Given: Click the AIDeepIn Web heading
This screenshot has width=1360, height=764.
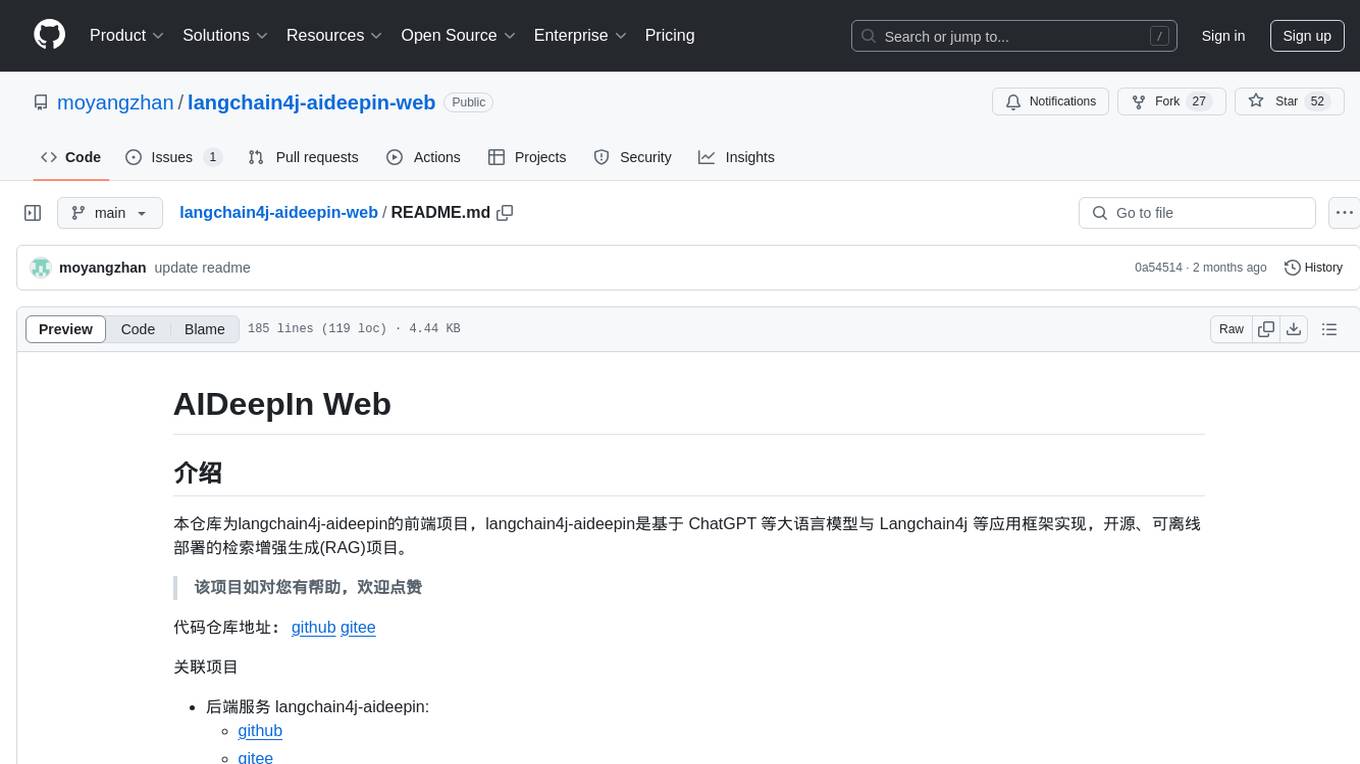Looking at the screenshot, I should 282,404.
